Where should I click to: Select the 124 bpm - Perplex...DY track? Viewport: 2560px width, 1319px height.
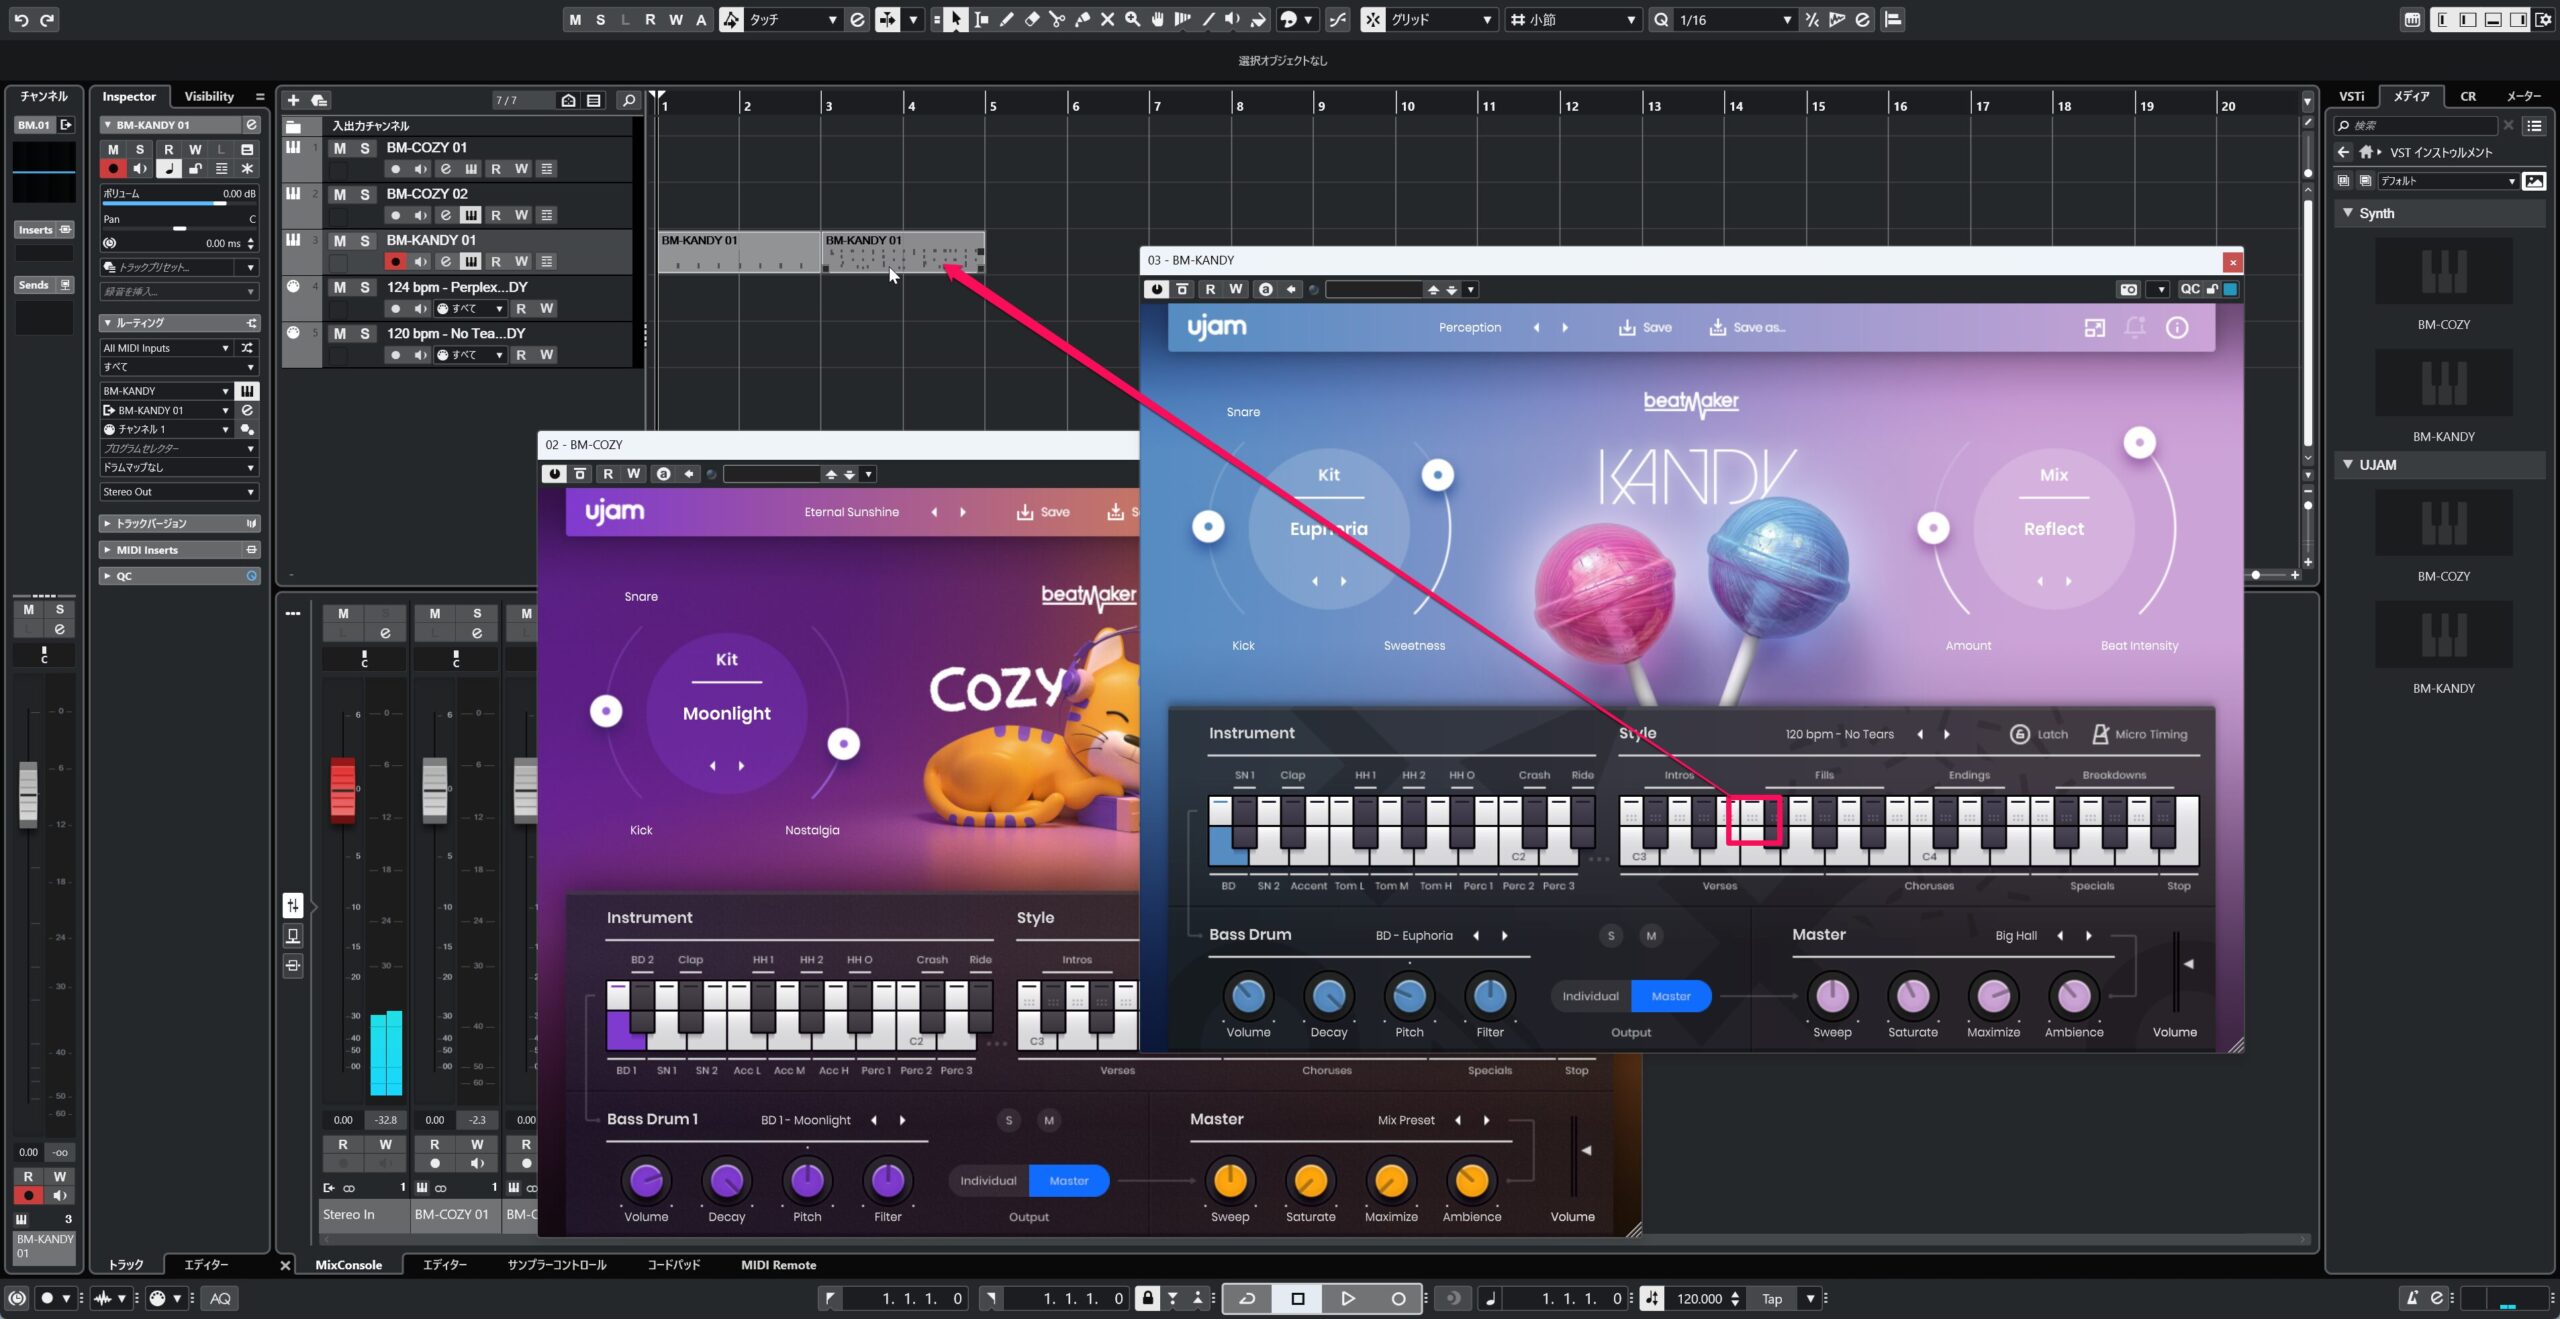(x=457, y=287)
